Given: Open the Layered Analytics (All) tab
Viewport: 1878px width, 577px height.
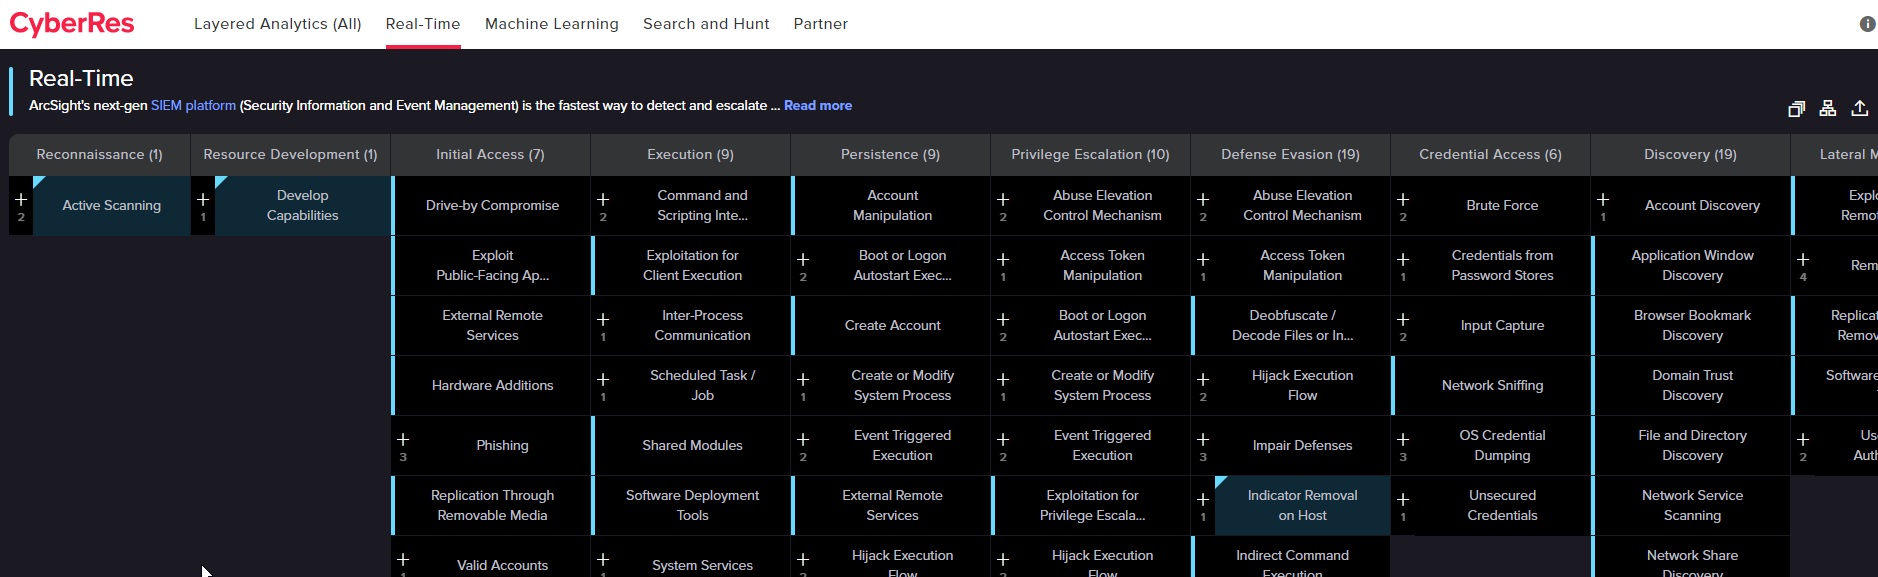Looking at the screenshot, I should (x=277, y=24).
